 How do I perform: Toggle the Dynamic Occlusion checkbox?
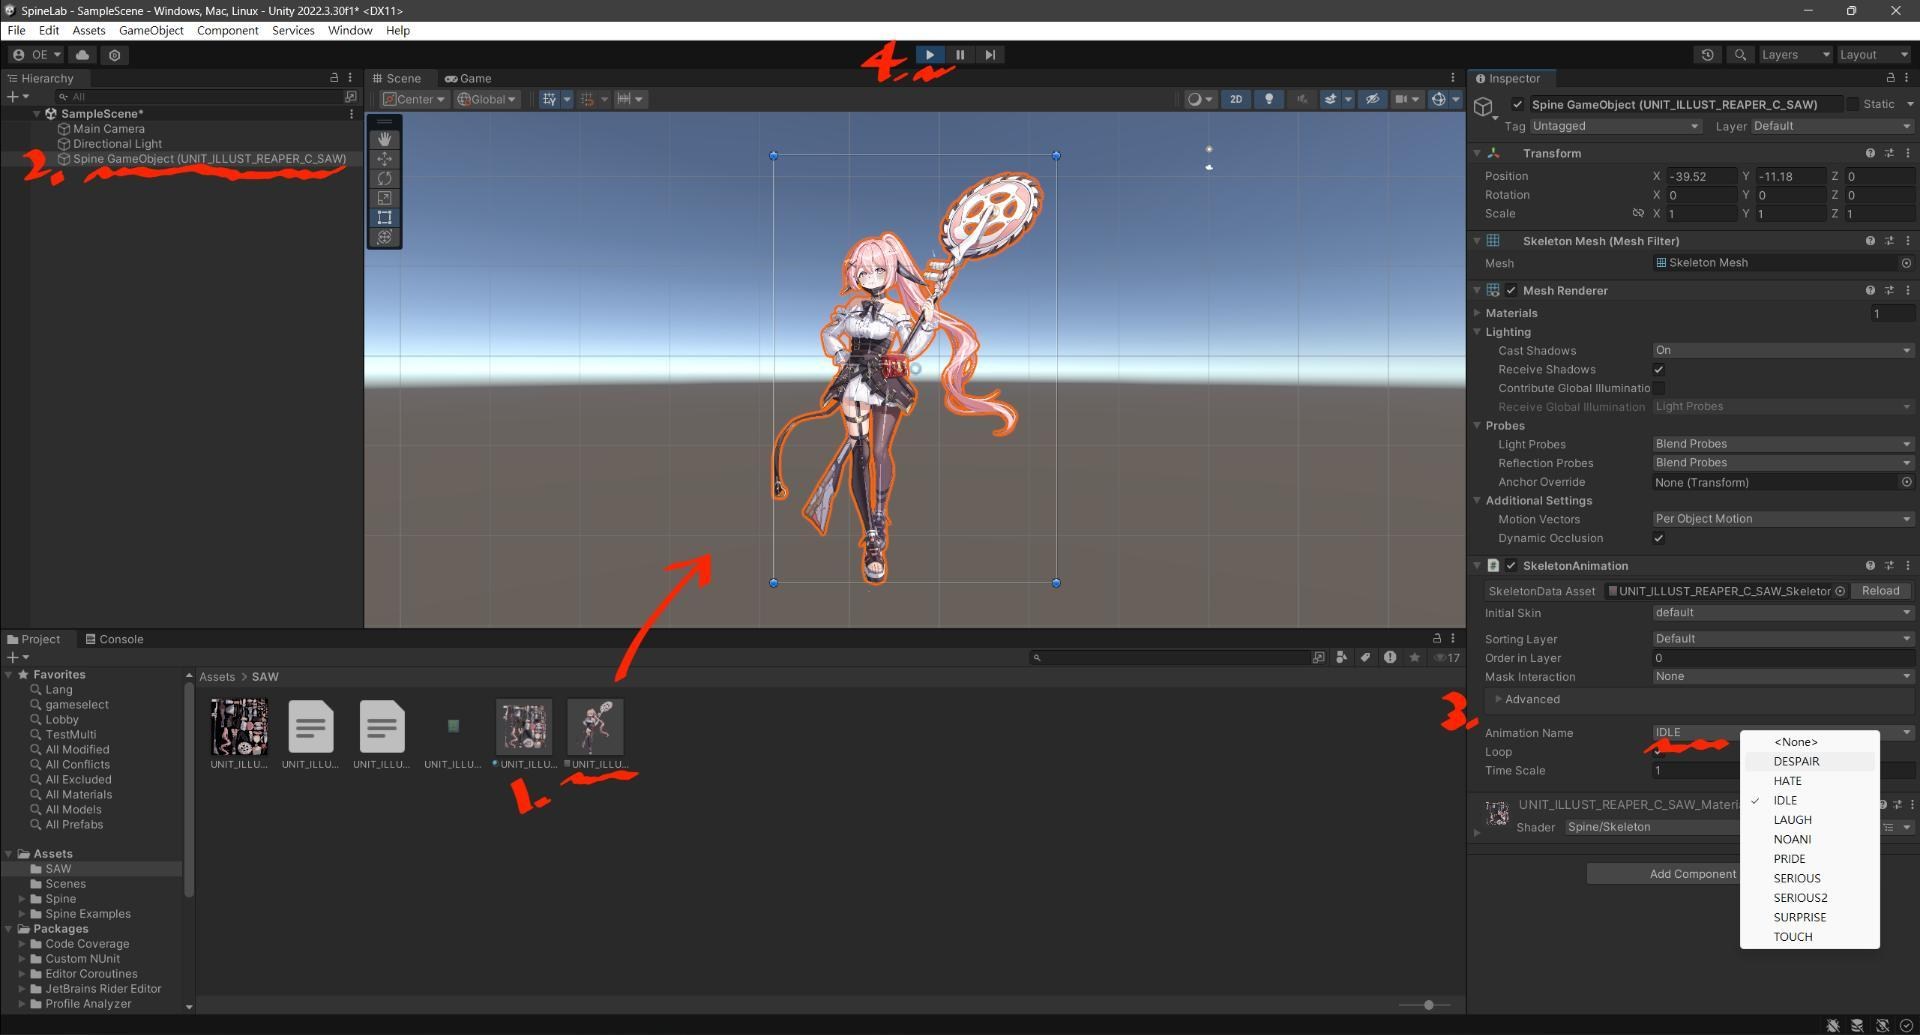click(x=1658, y=538)
